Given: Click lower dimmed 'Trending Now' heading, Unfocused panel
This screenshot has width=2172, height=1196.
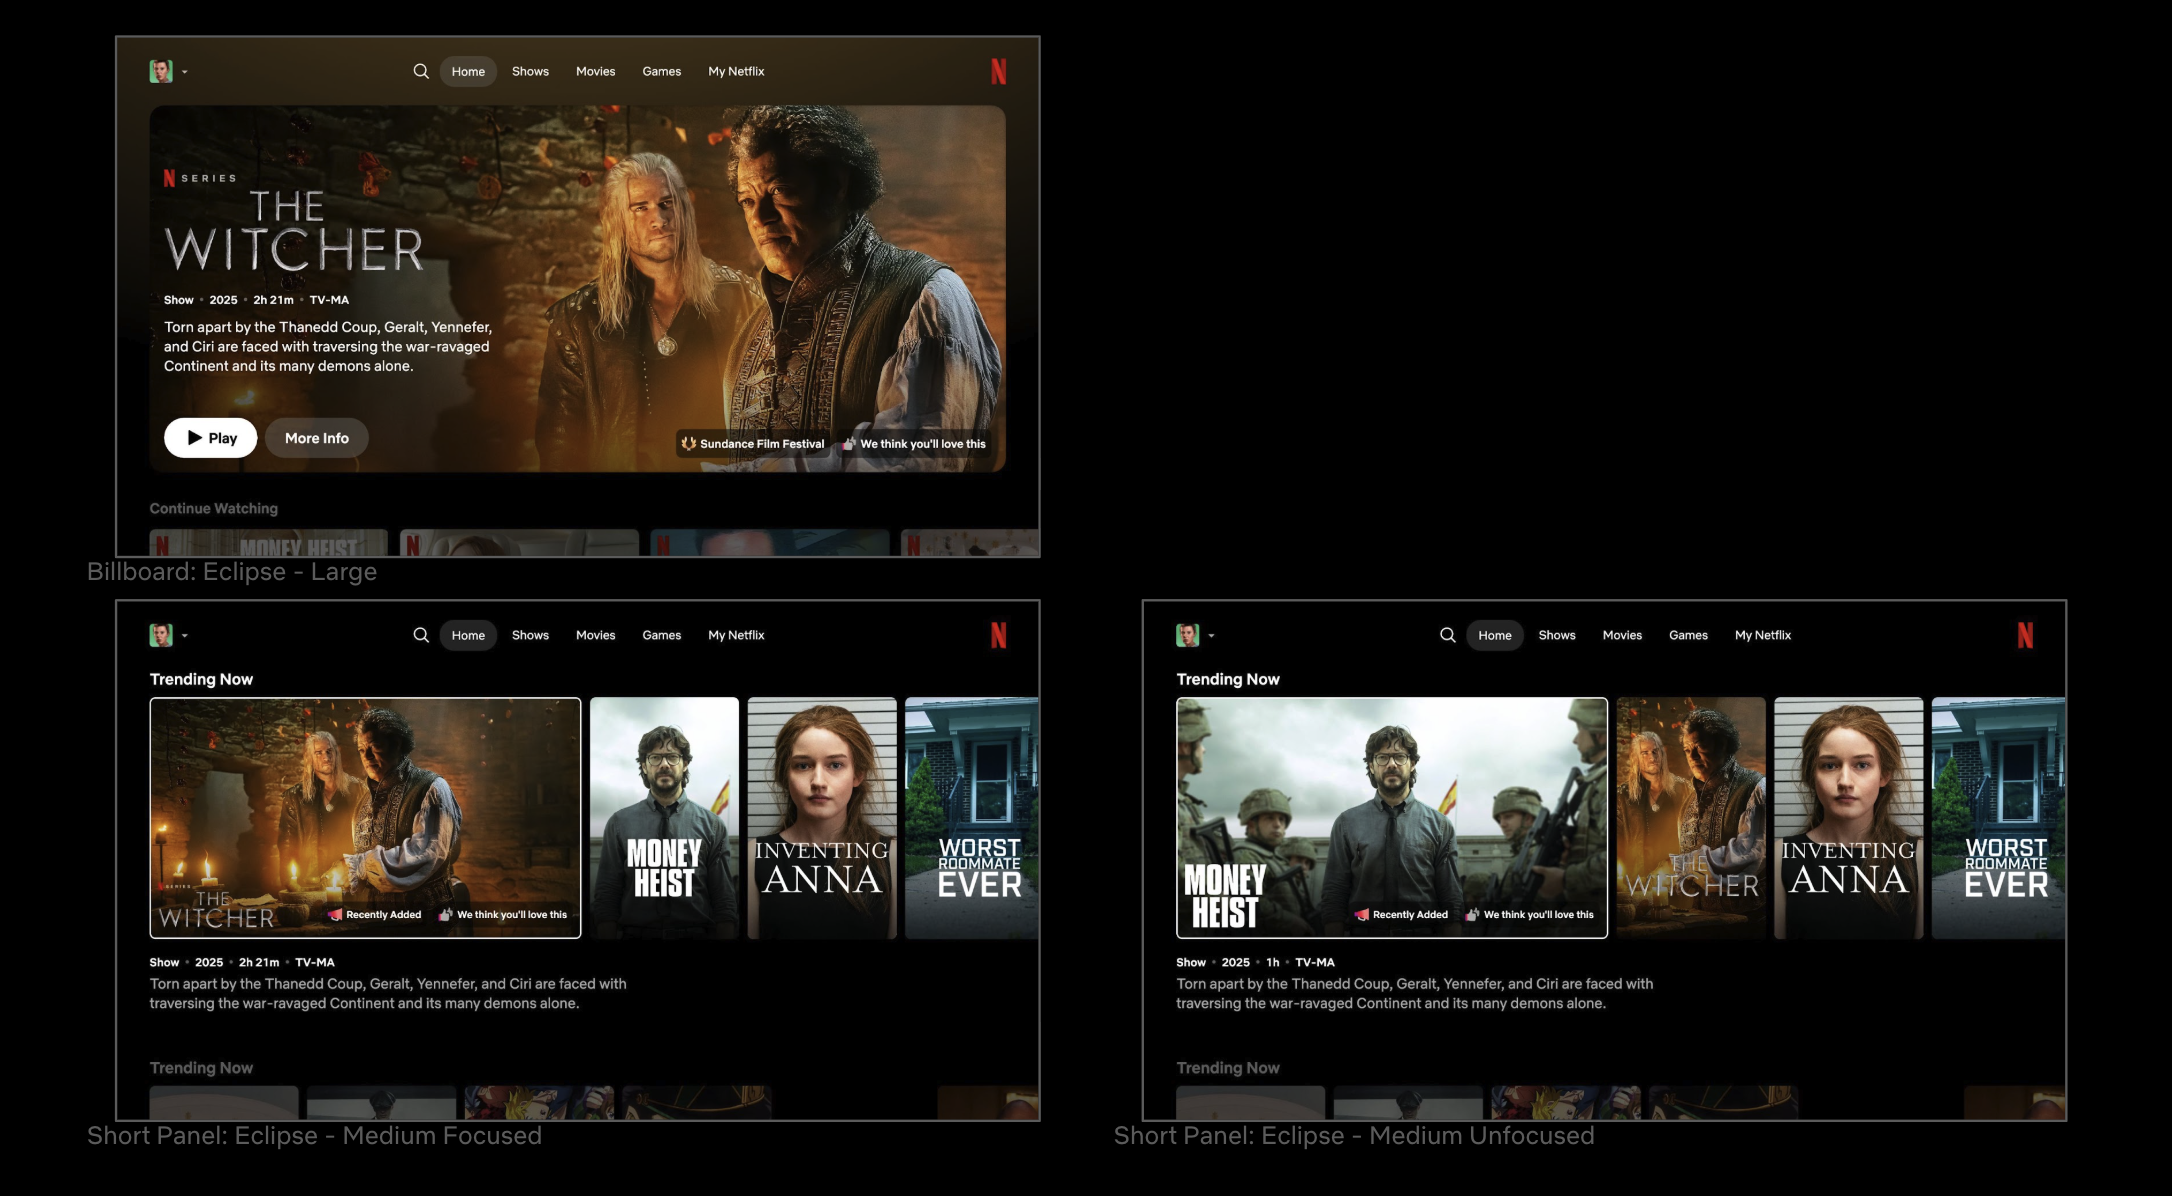Looking at the screenshot, I should pyautogui.click(x=1228, y=1068).
